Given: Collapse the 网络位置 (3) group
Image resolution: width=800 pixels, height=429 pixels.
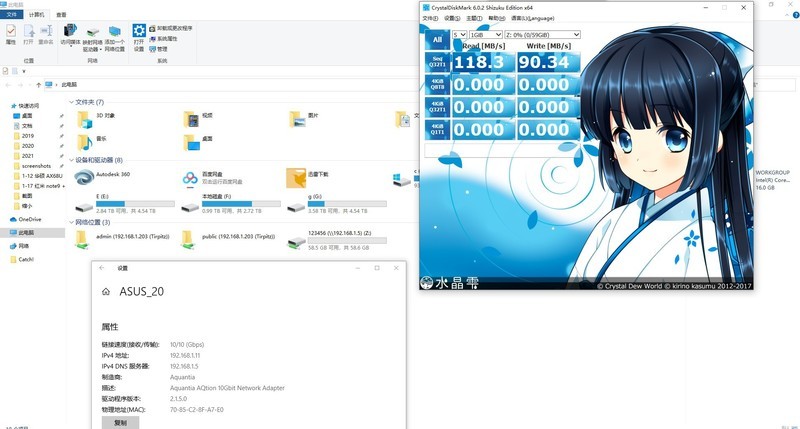Looking at the screenshot, I should 71,222.
